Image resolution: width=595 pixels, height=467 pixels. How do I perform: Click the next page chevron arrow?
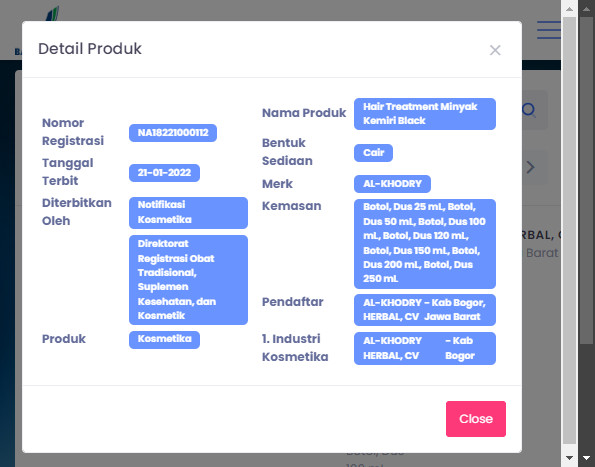[531, 167]
